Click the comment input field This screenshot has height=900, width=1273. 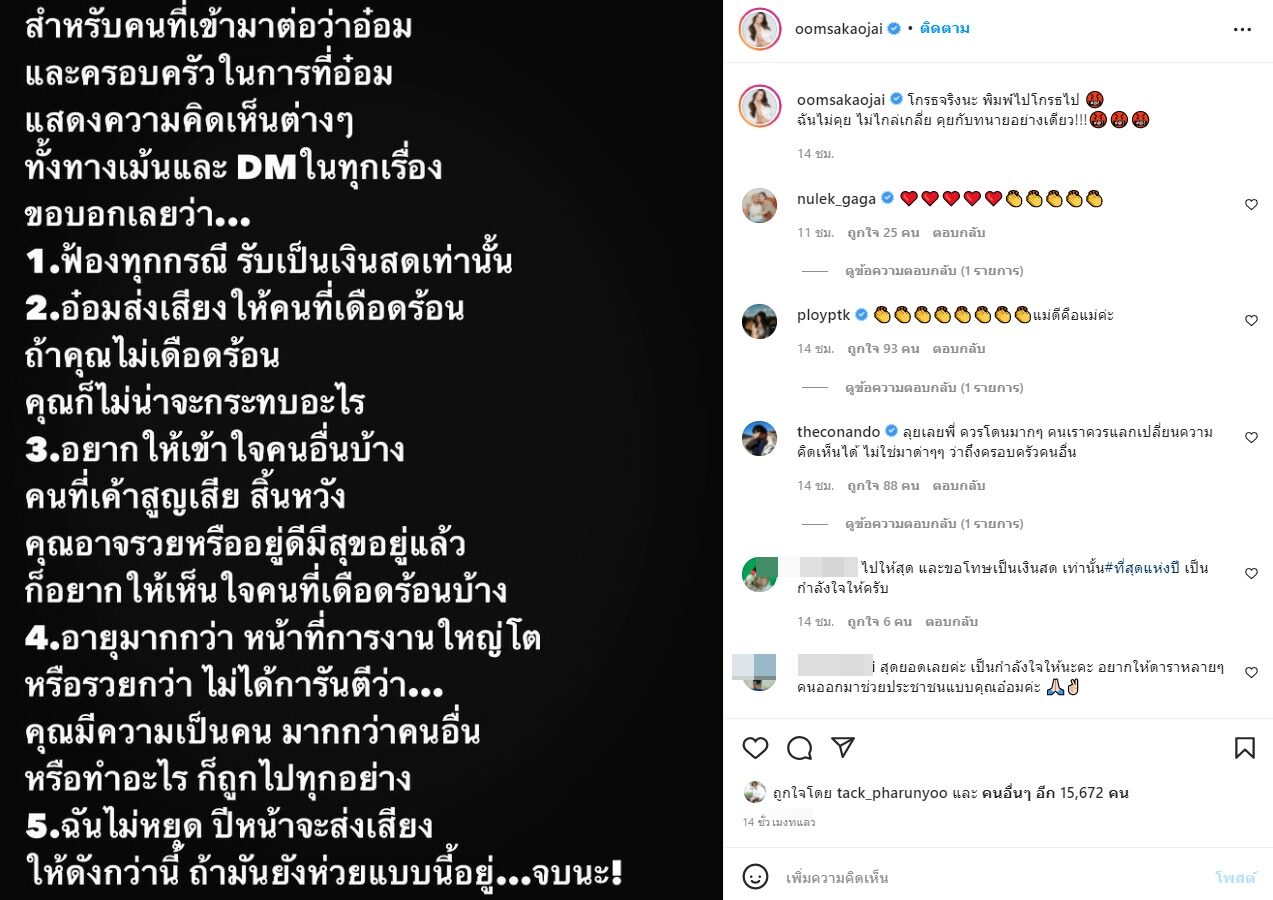tap(990, 877)
